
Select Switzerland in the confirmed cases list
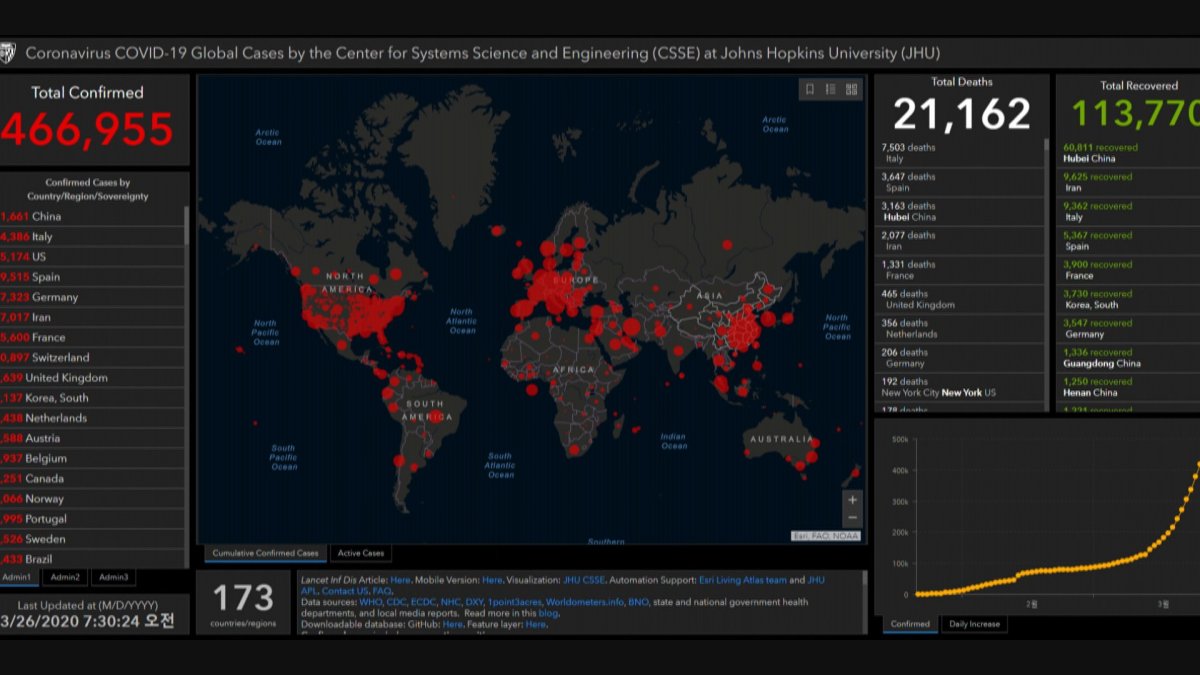point(92,357)
